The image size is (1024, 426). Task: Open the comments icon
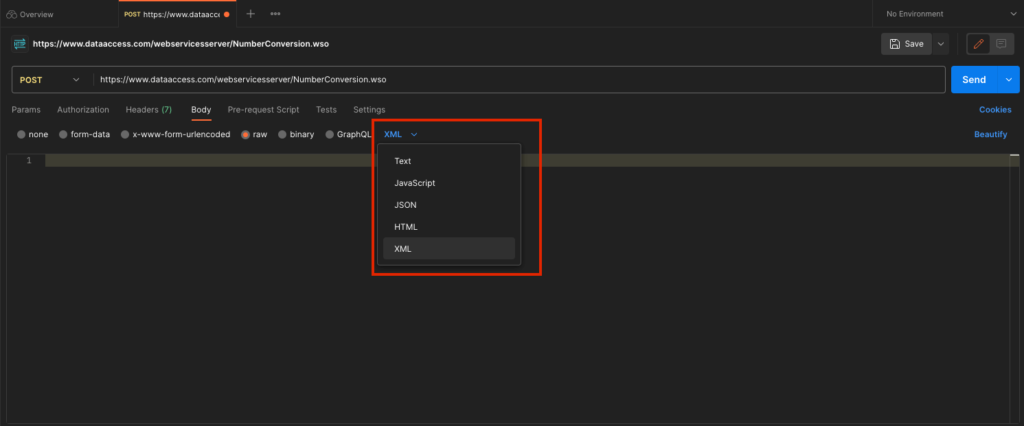point(1001,44)
